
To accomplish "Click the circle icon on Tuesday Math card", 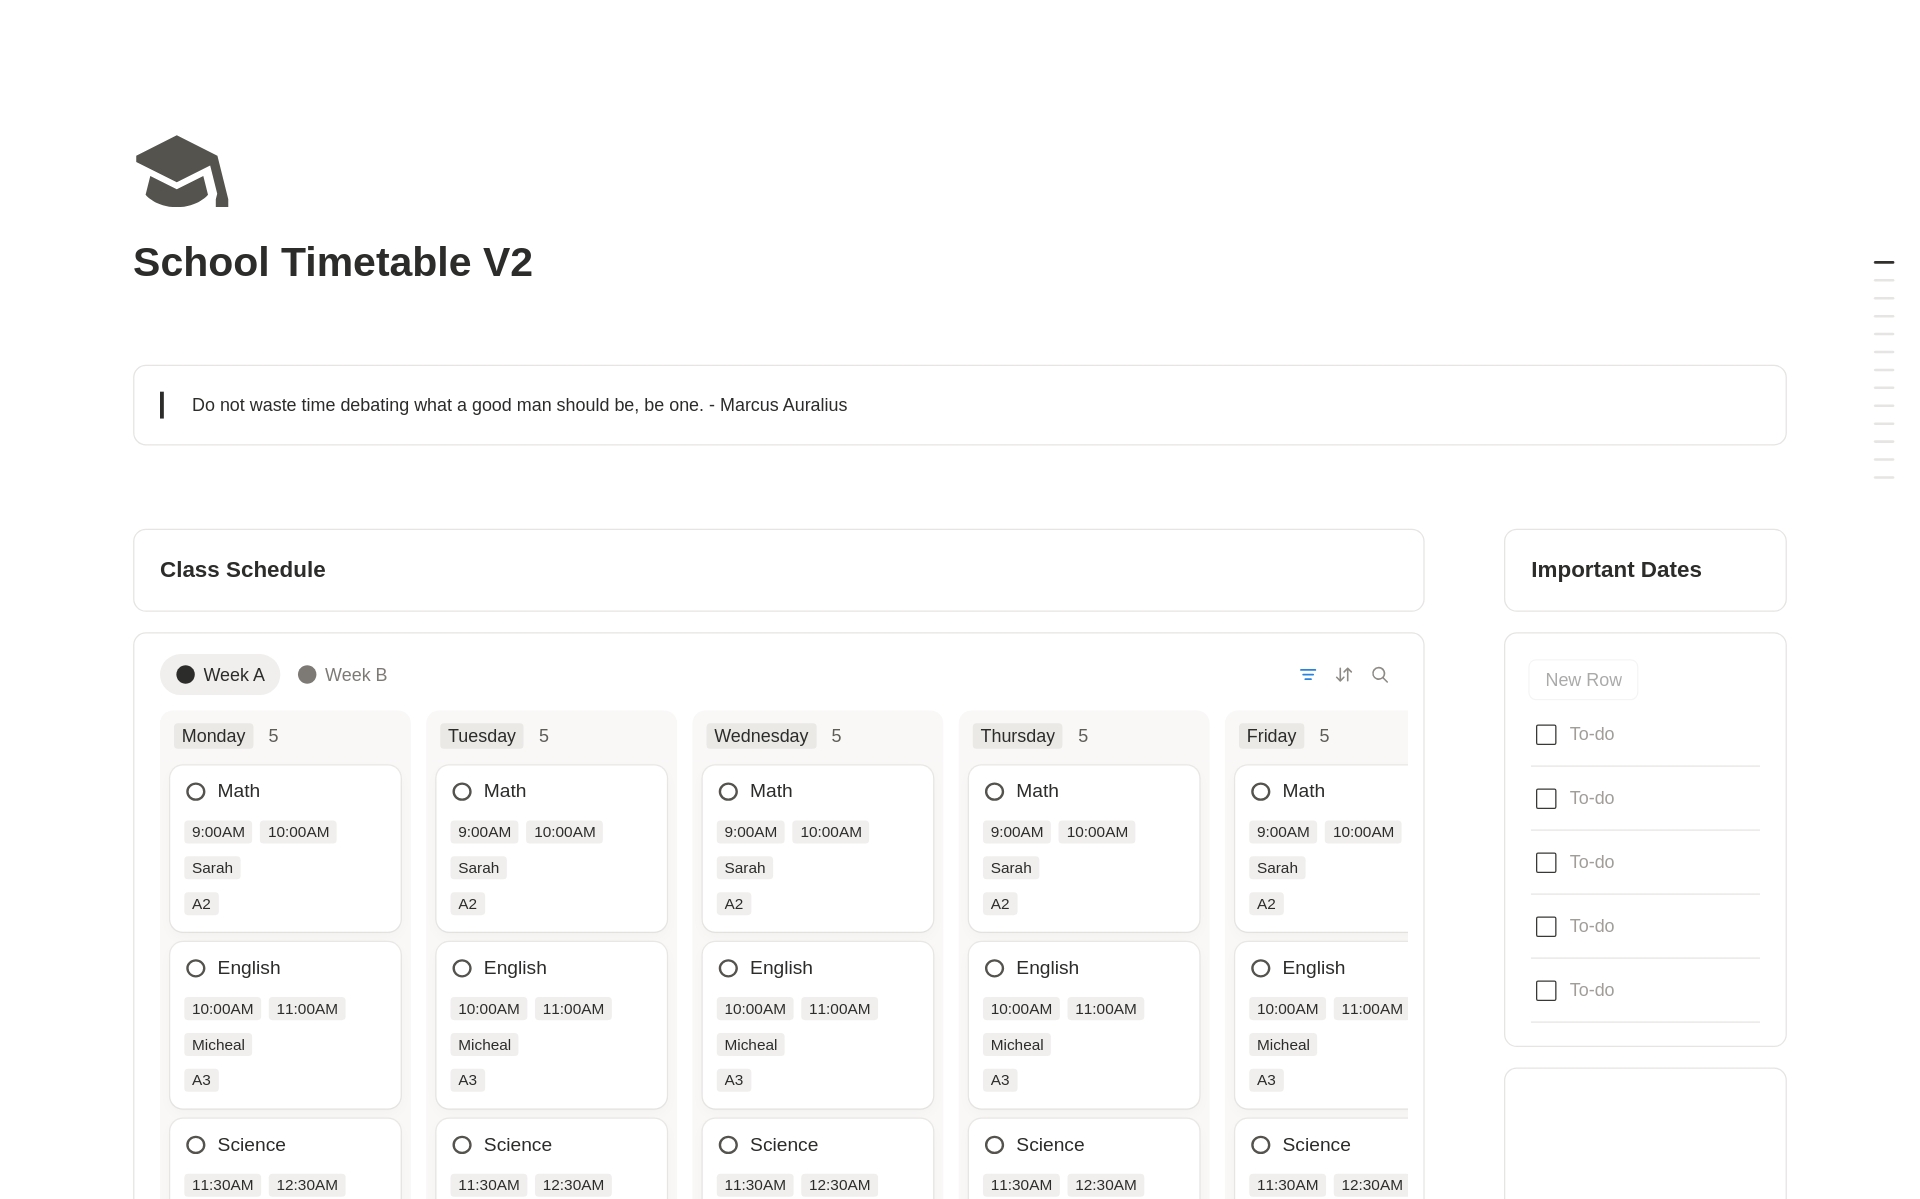I will 462,792.
